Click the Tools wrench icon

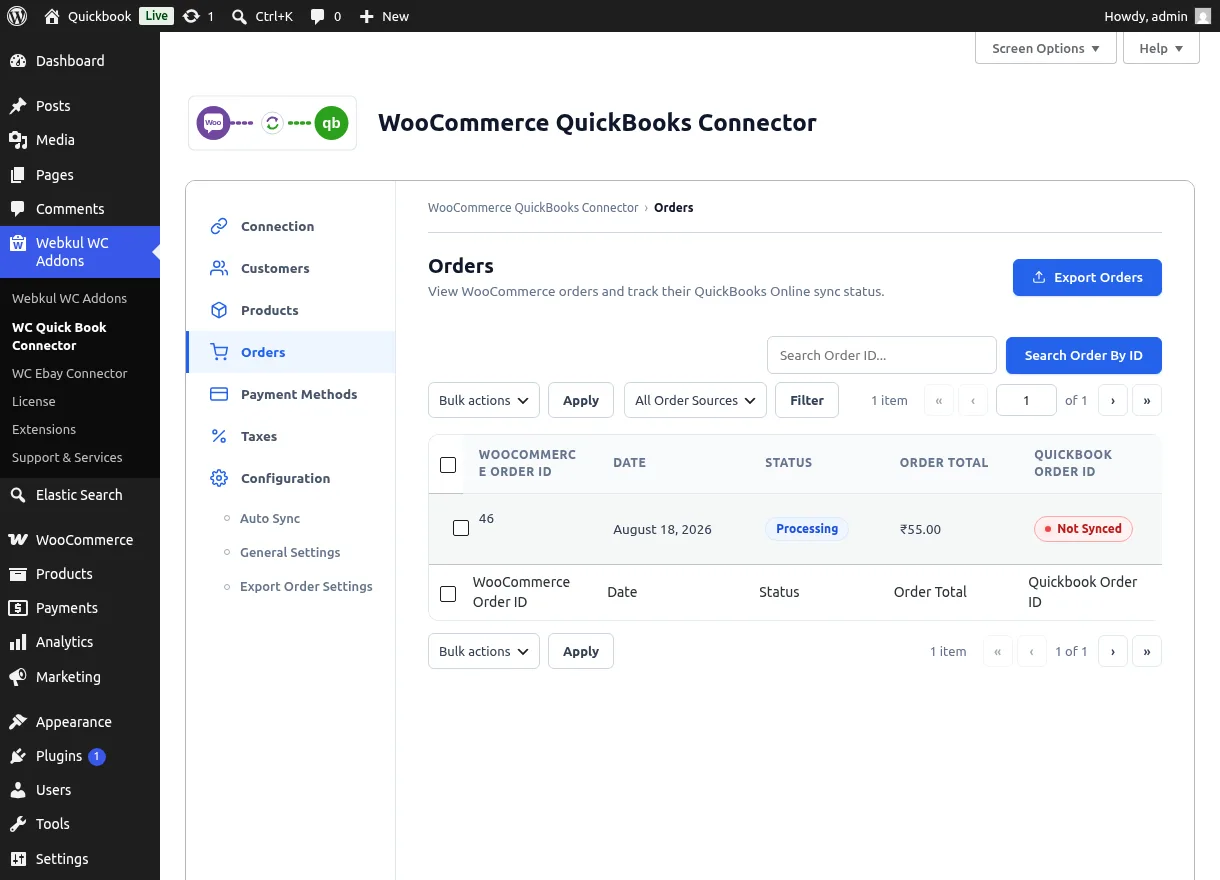click(18, 824)
